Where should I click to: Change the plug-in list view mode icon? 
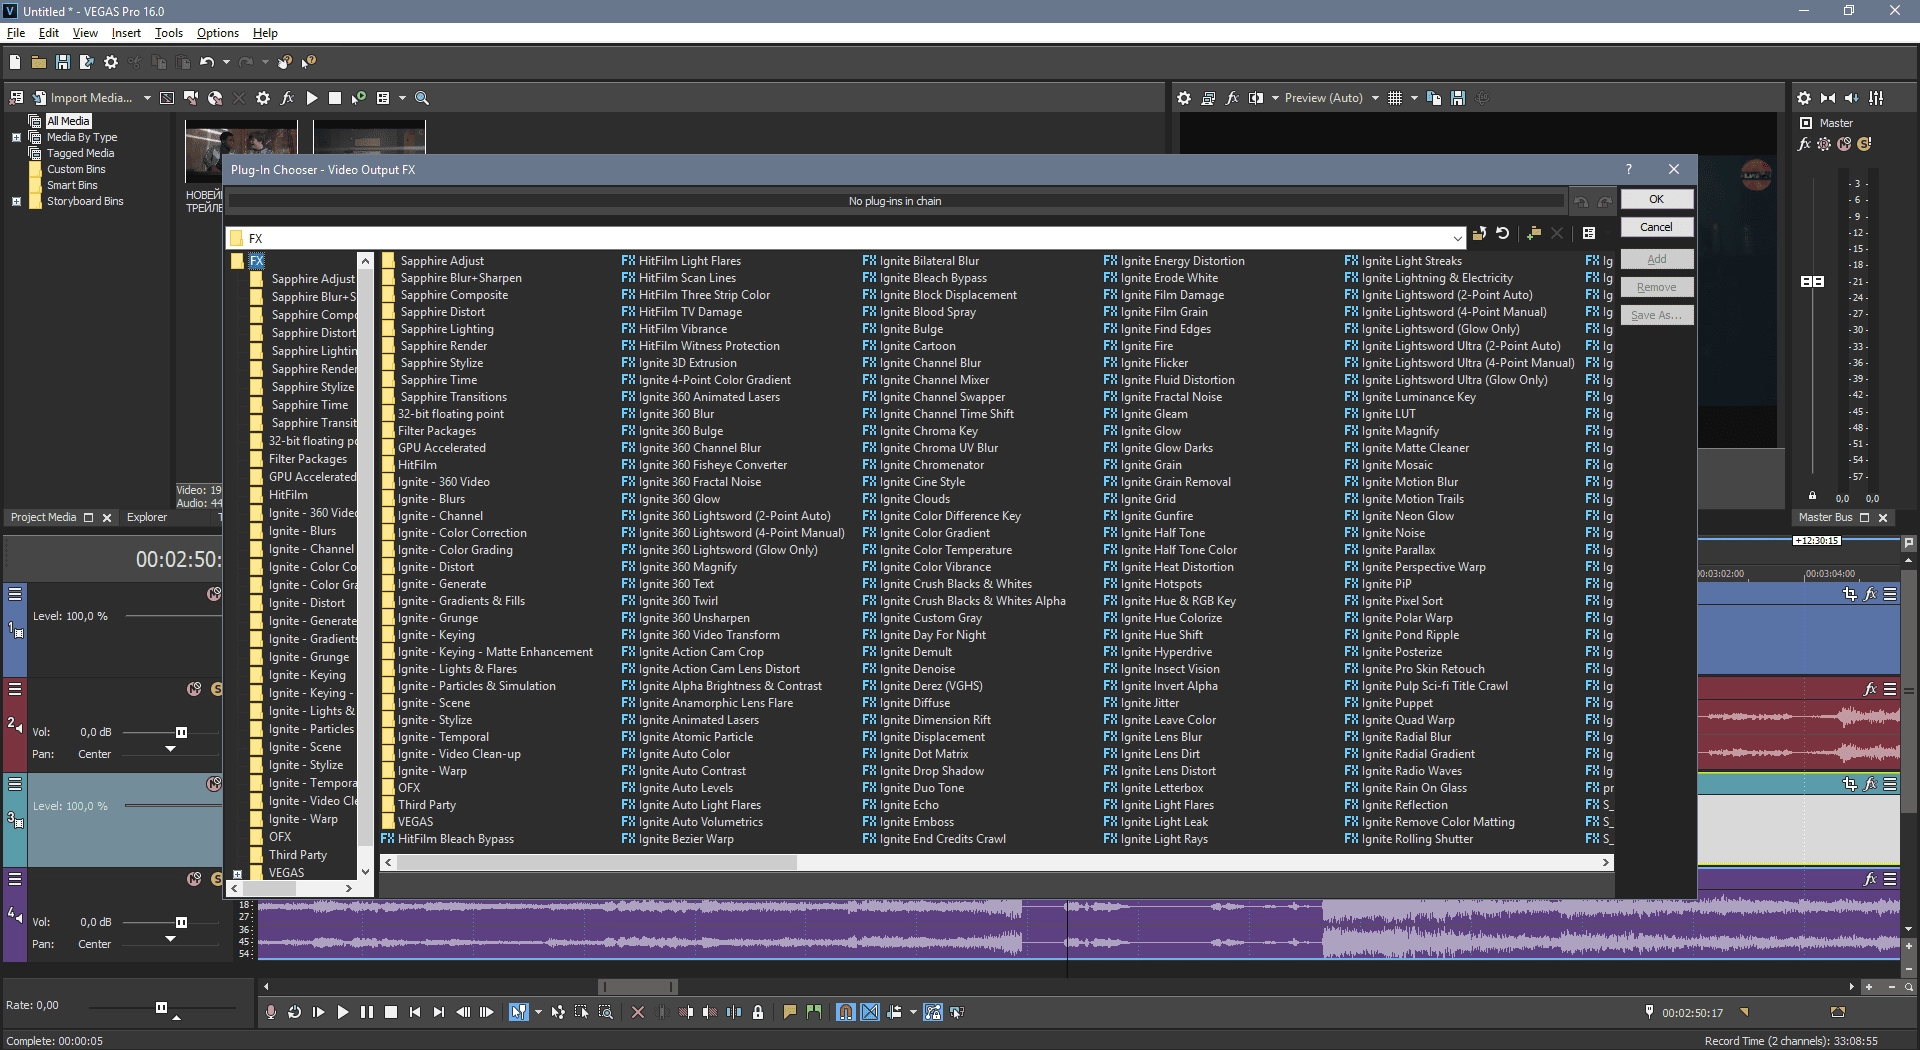(1589, 233)
